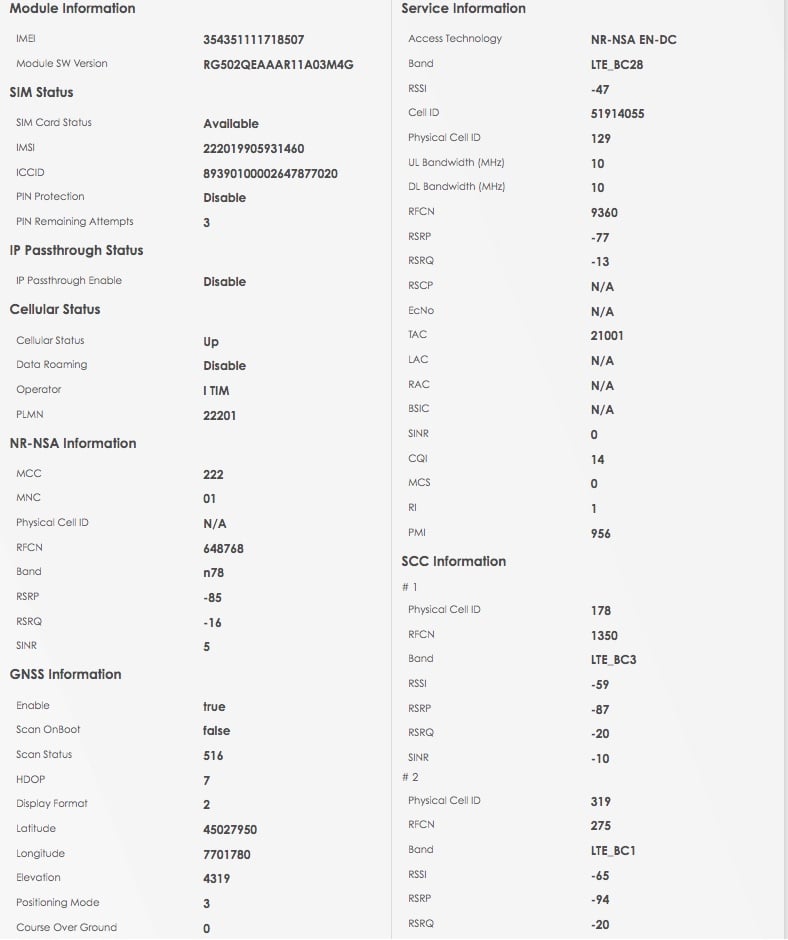Image resolution: width=788 pixels, height=940 pixels.
Task: Select the Operator value I TIM
Action: pyautogui.click(x=216, y=391)
